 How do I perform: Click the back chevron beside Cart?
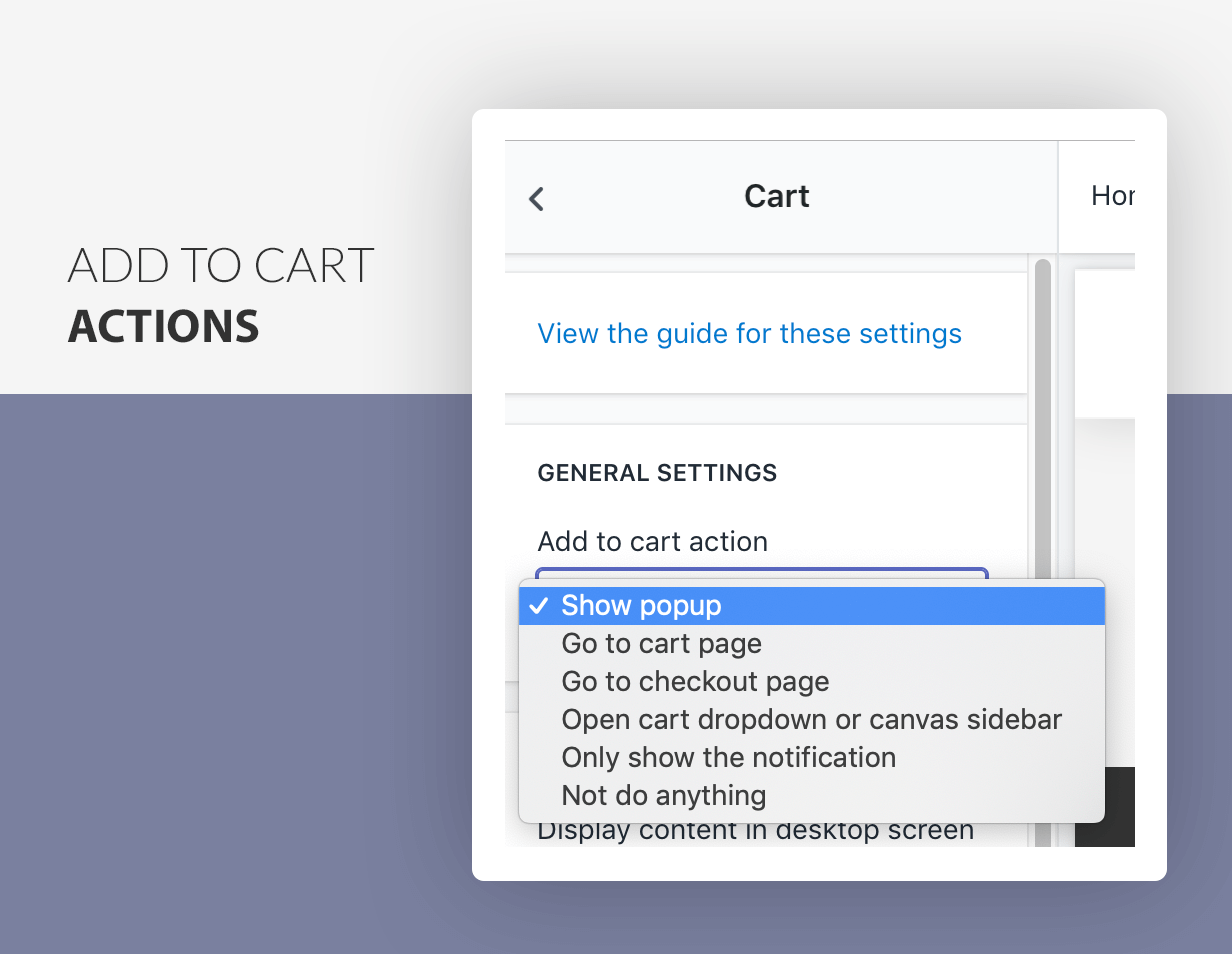coord(536,199)
